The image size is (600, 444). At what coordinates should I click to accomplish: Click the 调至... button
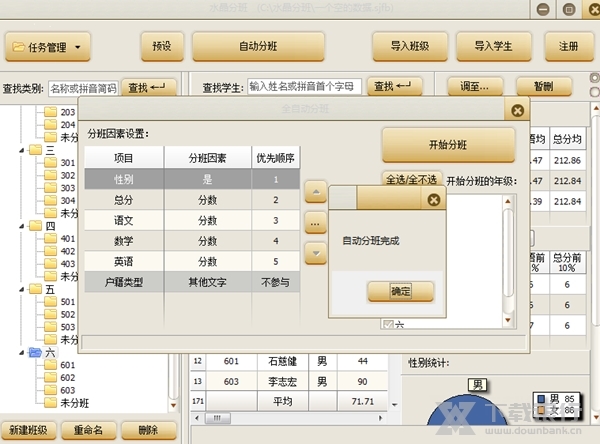pyautogui.click(x=475, y=87)
